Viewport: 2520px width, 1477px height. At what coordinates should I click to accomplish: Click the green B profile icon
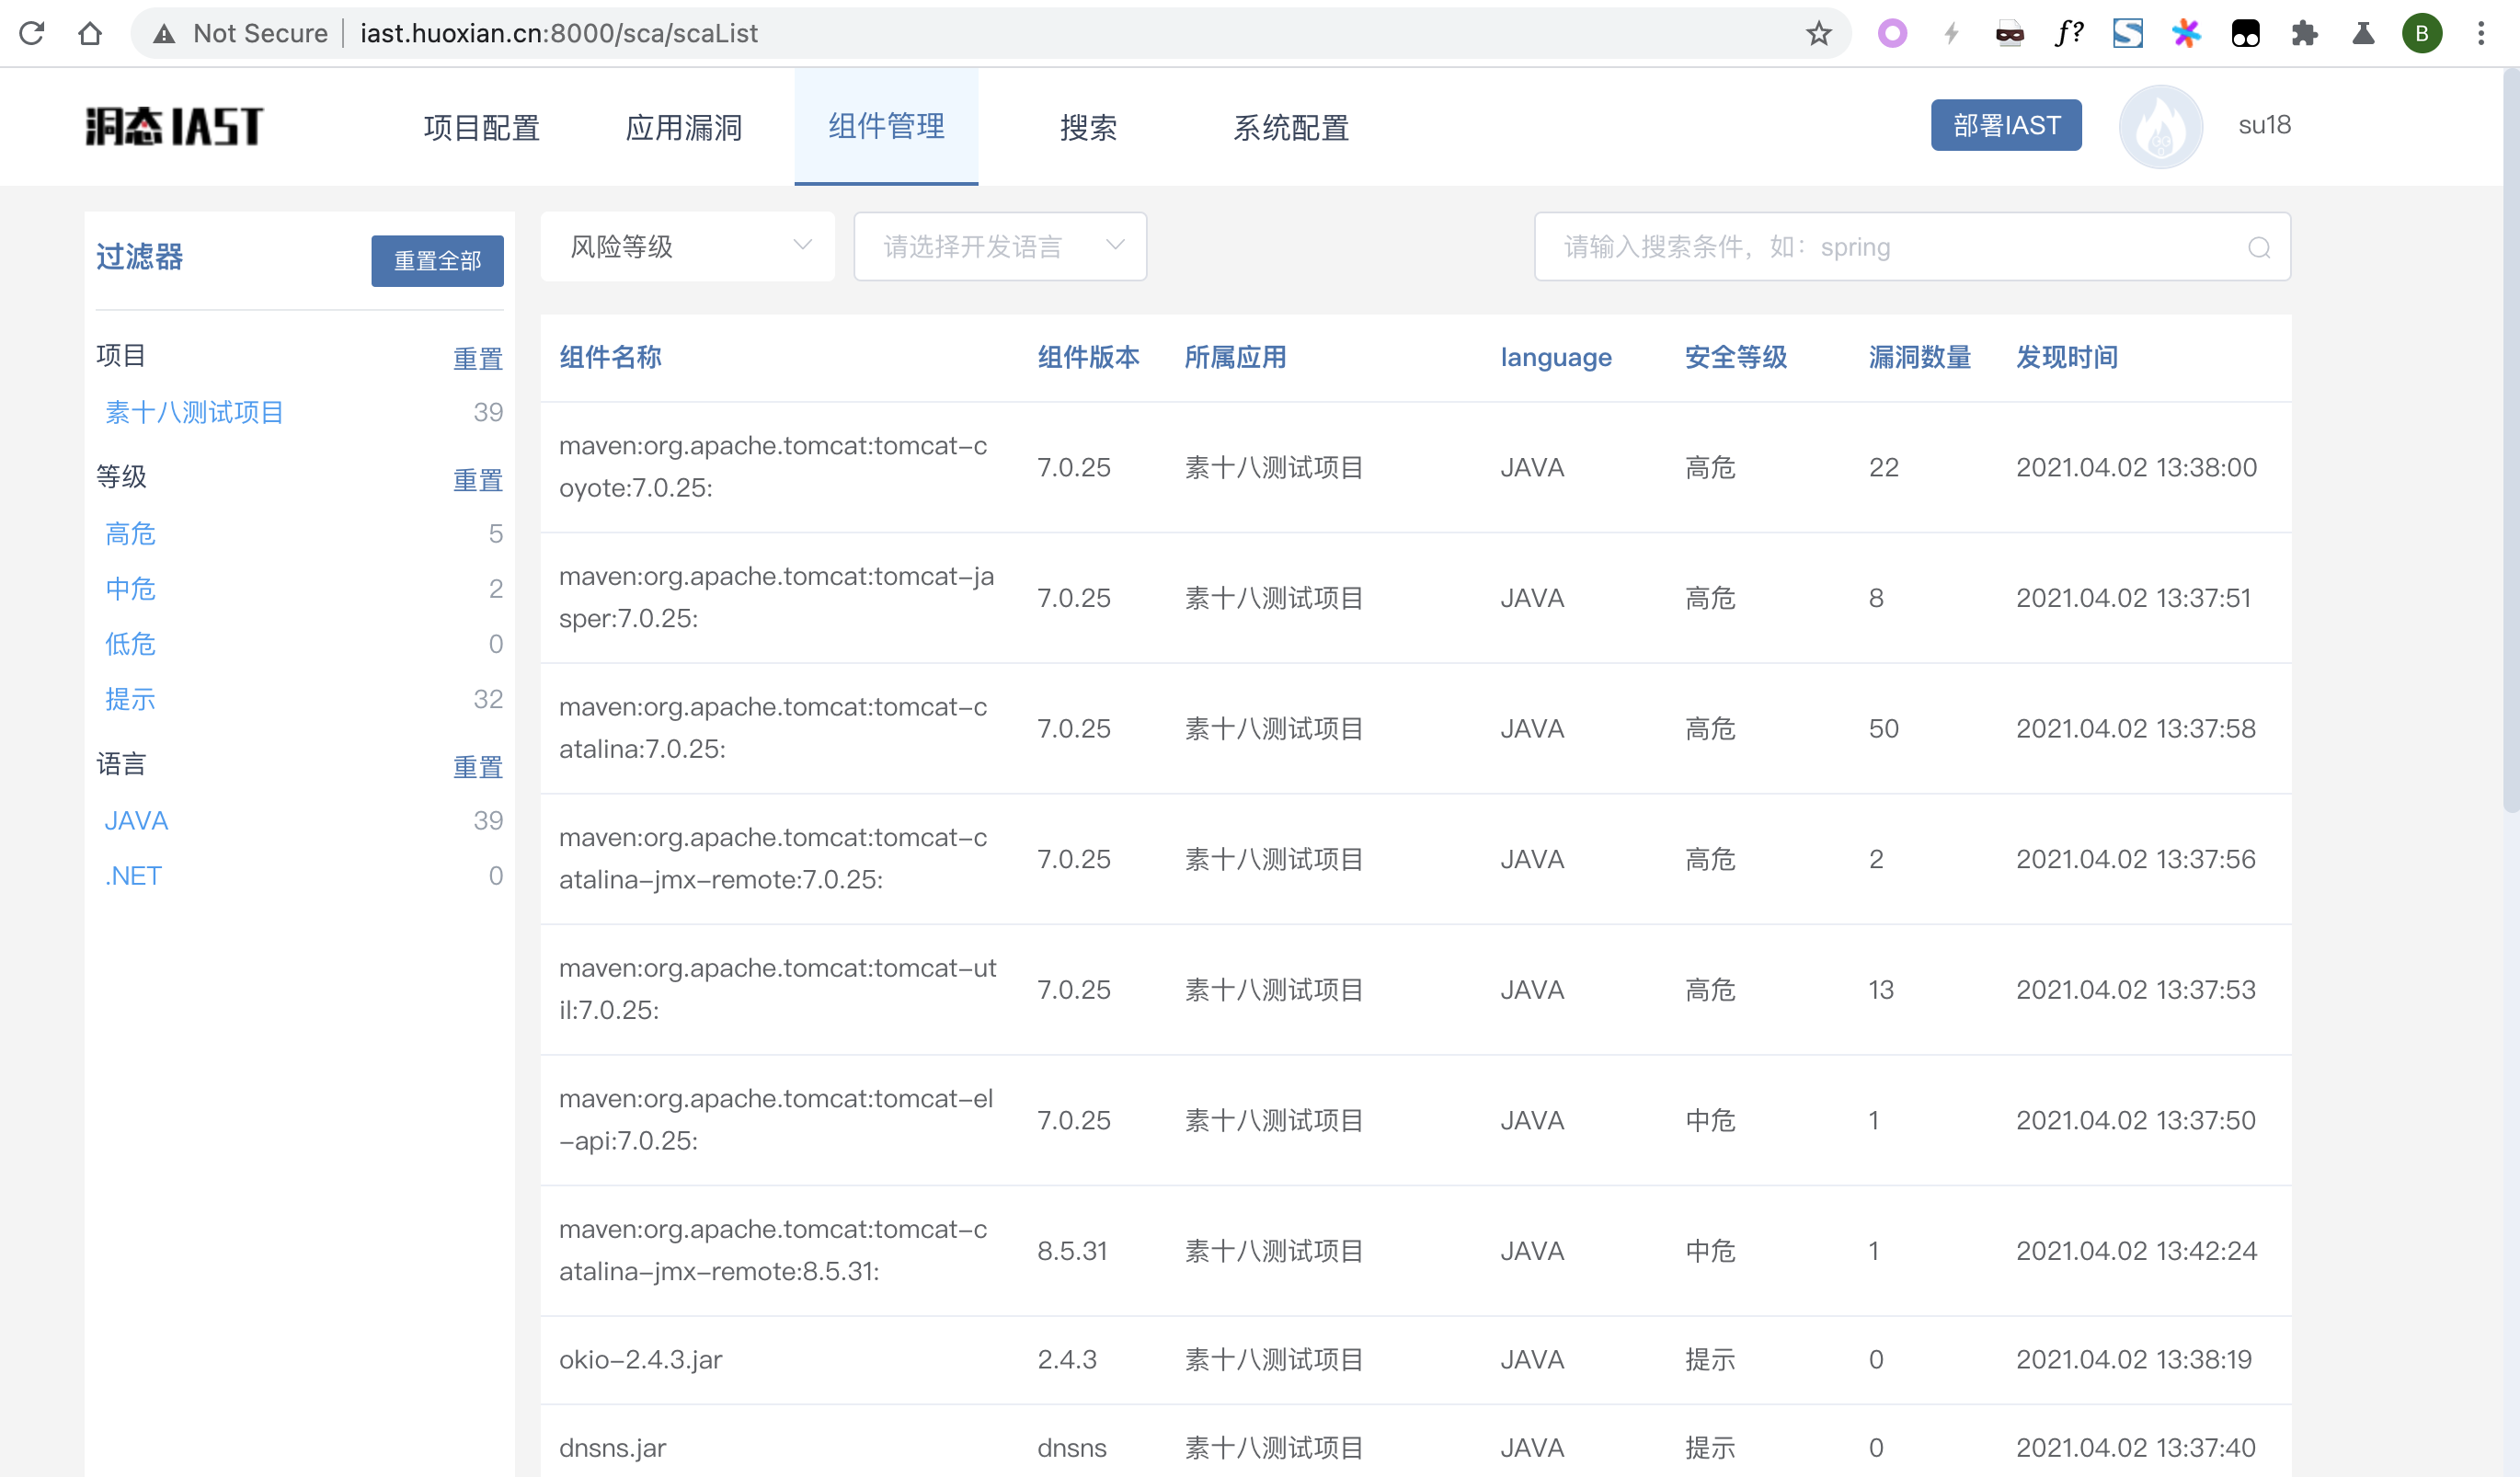click(2421, 33)
